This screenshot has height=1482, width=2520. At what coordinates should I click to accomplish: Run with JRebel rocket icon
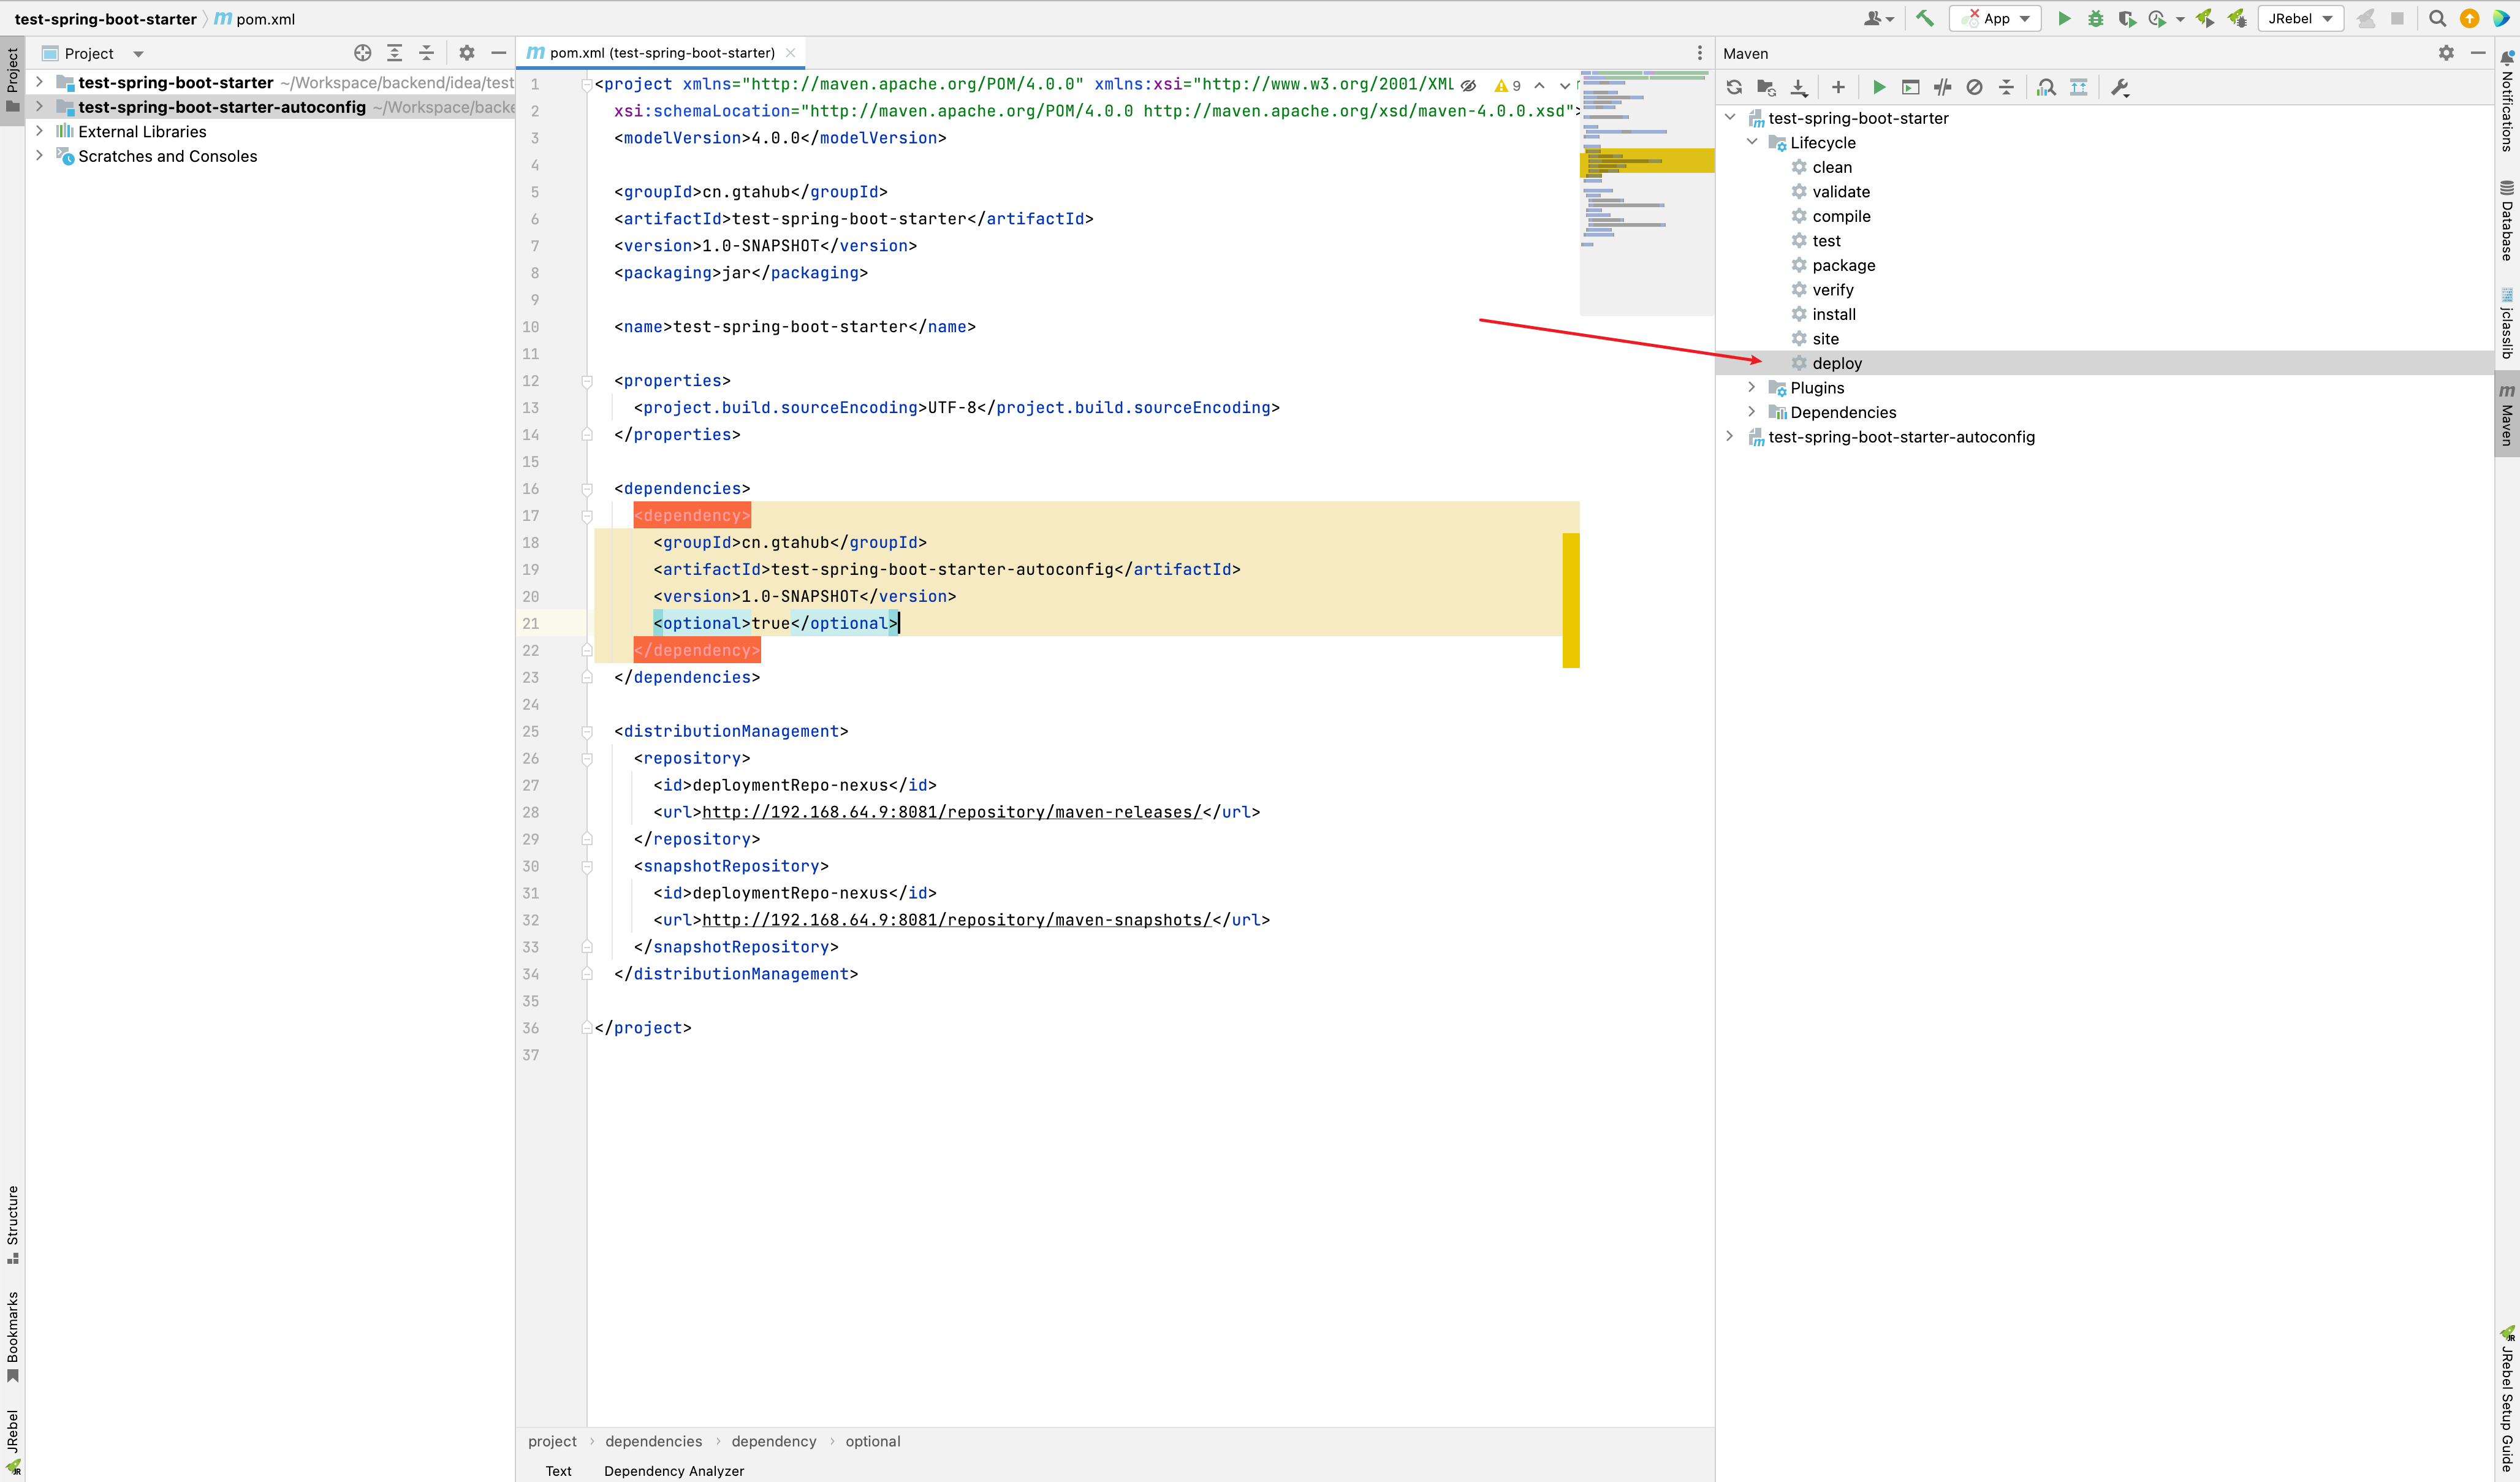point(2205,18)
